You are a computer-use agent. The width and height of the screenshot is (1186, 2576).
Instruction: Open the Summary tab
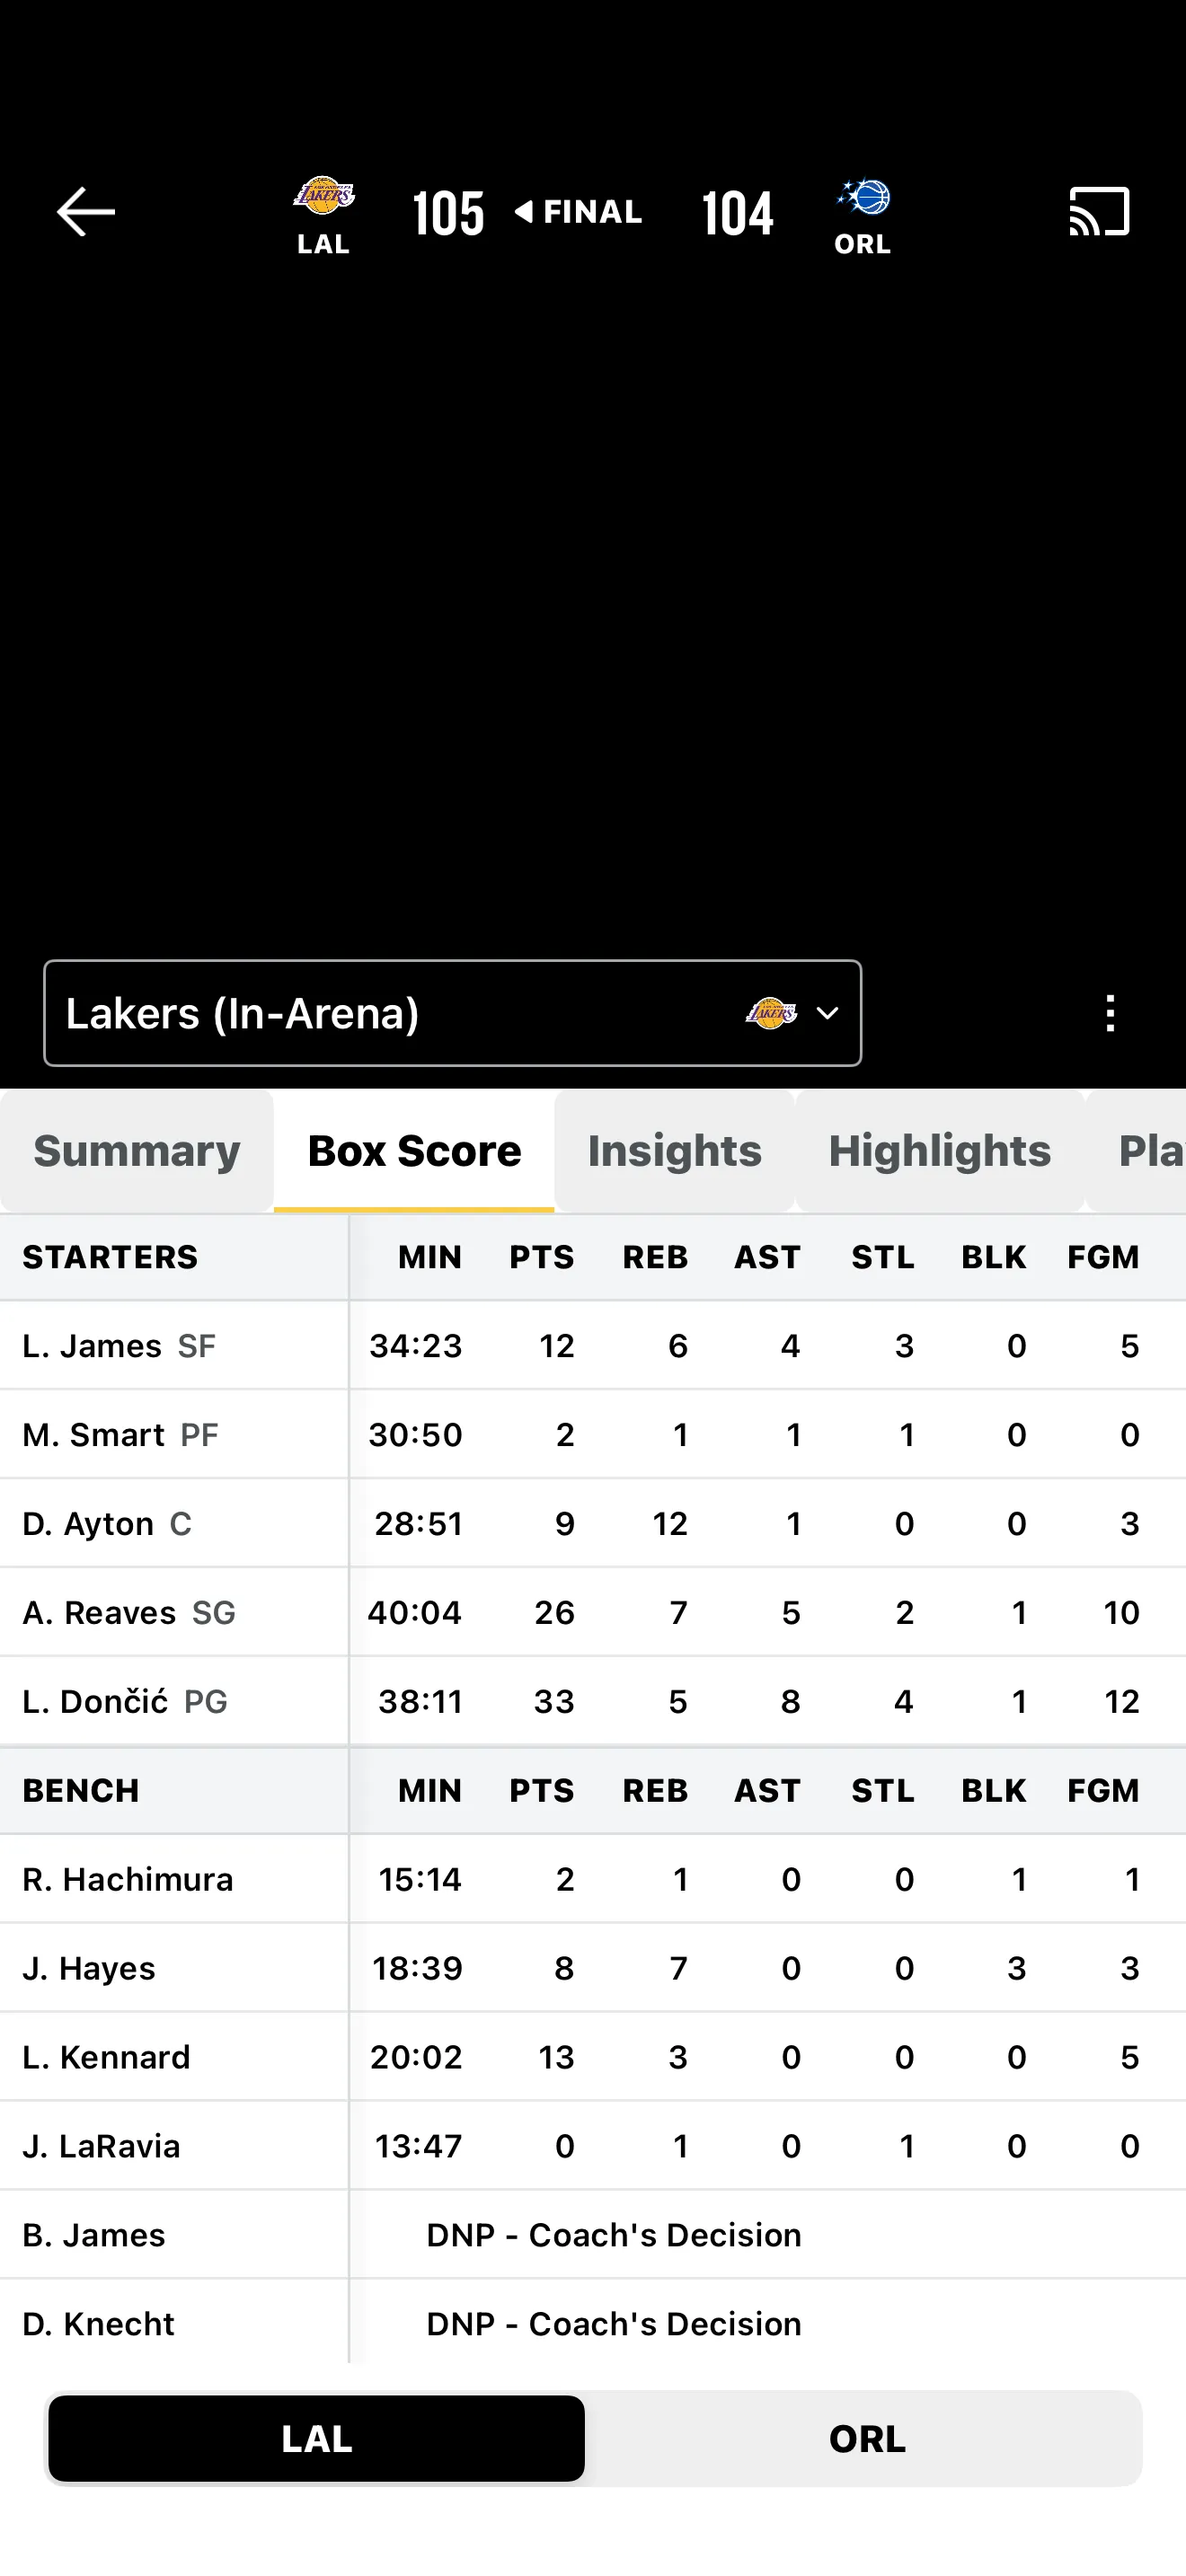pyautogui.click(x=137, y=1151)
